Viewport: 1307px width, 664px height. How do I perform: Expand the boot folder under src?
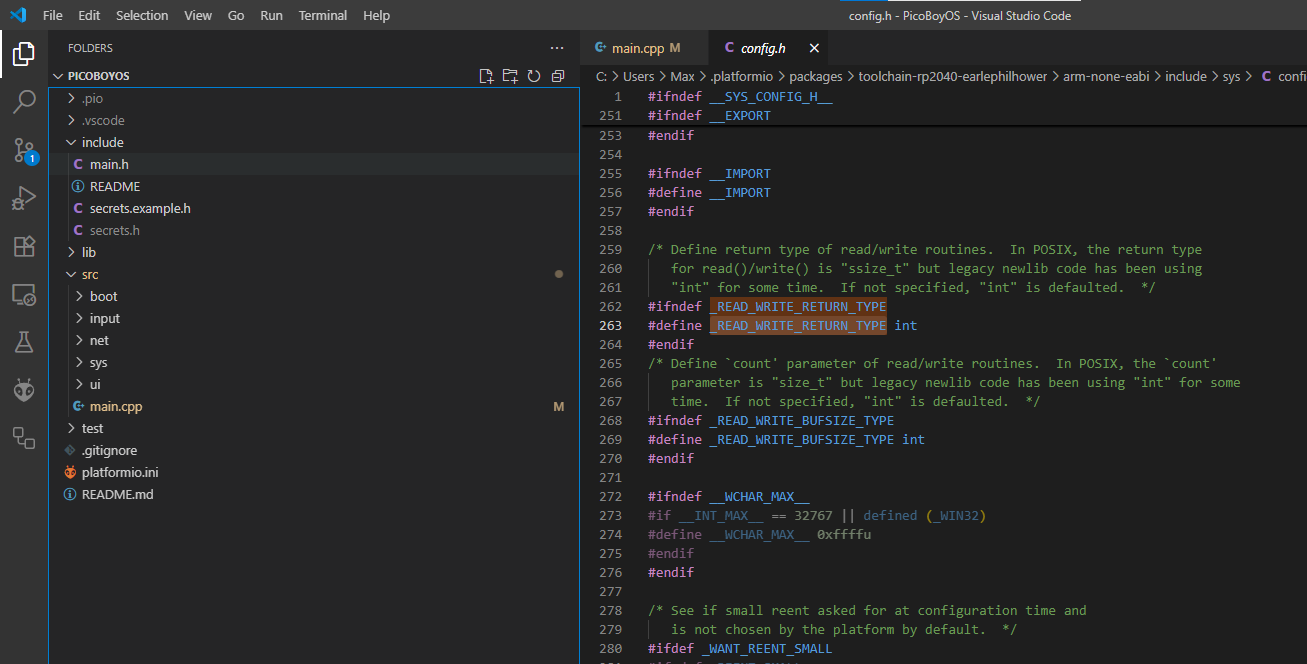103,296
